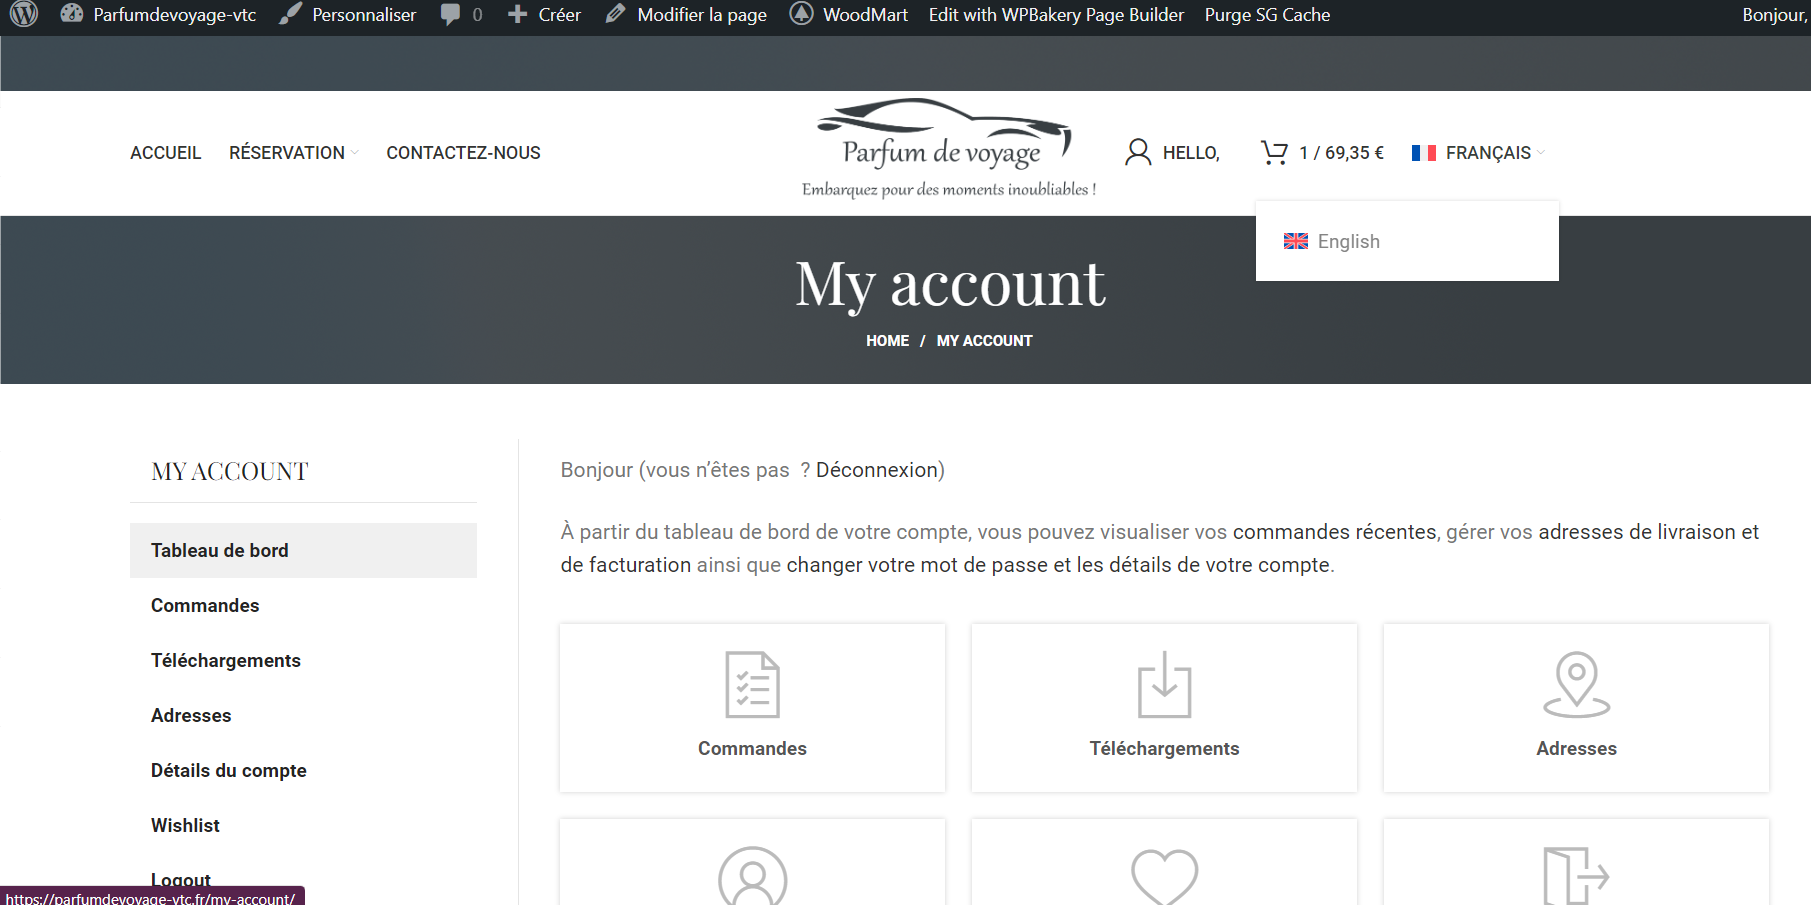Viewport: 1811px width, 905px height.
Task: Open the shopping cart icon
Action: click(1274, 152)
